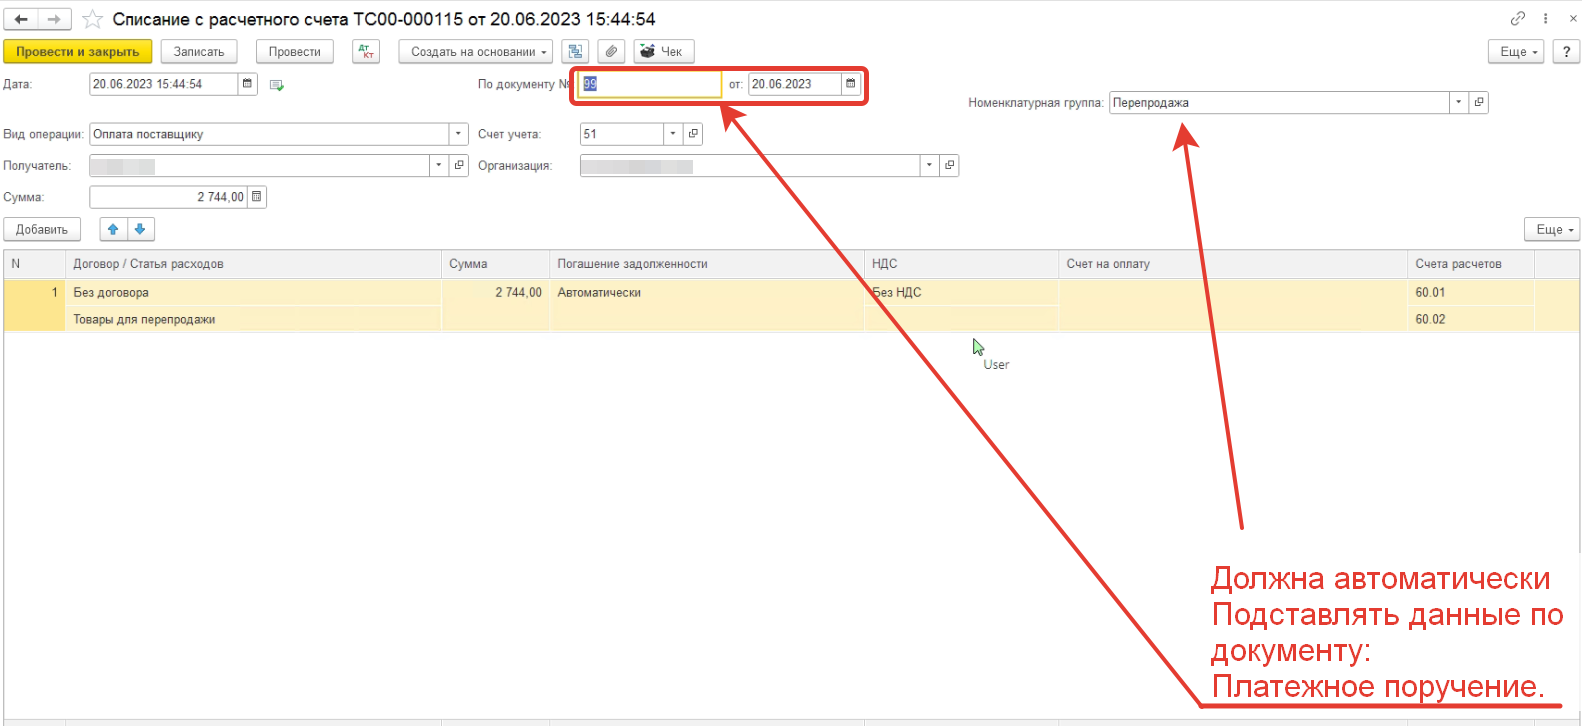Viewport: 1589px width, 726px height.
Task: Click the Записать button
Action: point(199,51)
